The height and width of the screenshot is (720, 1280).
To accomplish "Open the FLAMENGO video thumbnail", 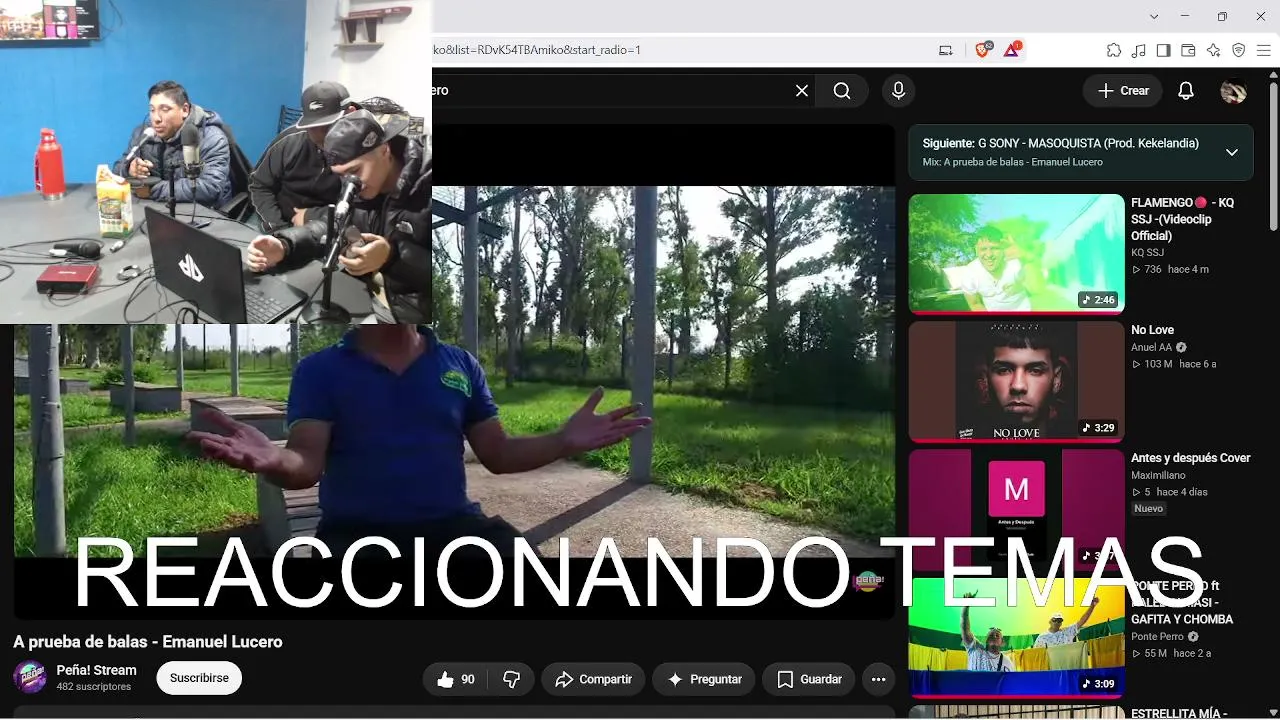I will coord(1016,254).
